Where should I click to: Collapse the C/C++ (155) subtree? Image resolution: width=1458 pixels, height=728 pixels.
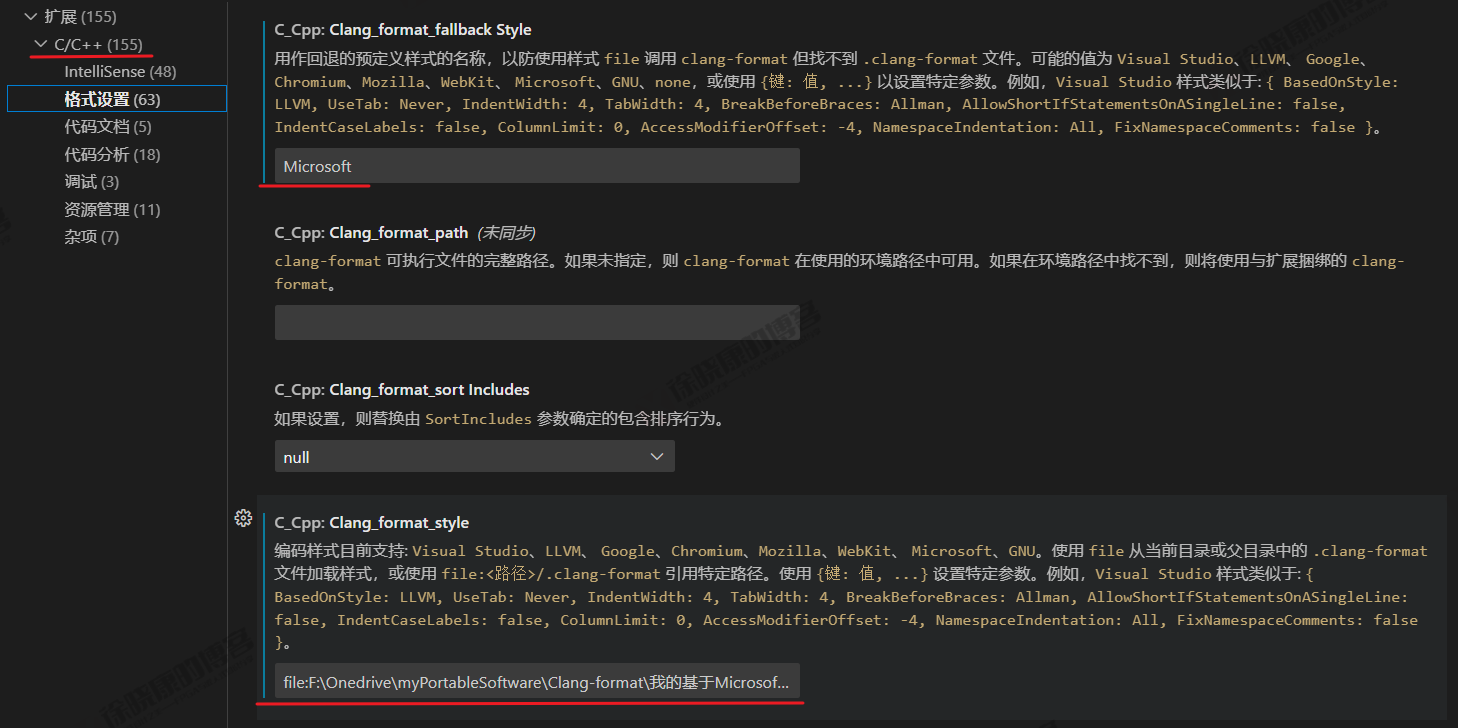click(39, 44)
